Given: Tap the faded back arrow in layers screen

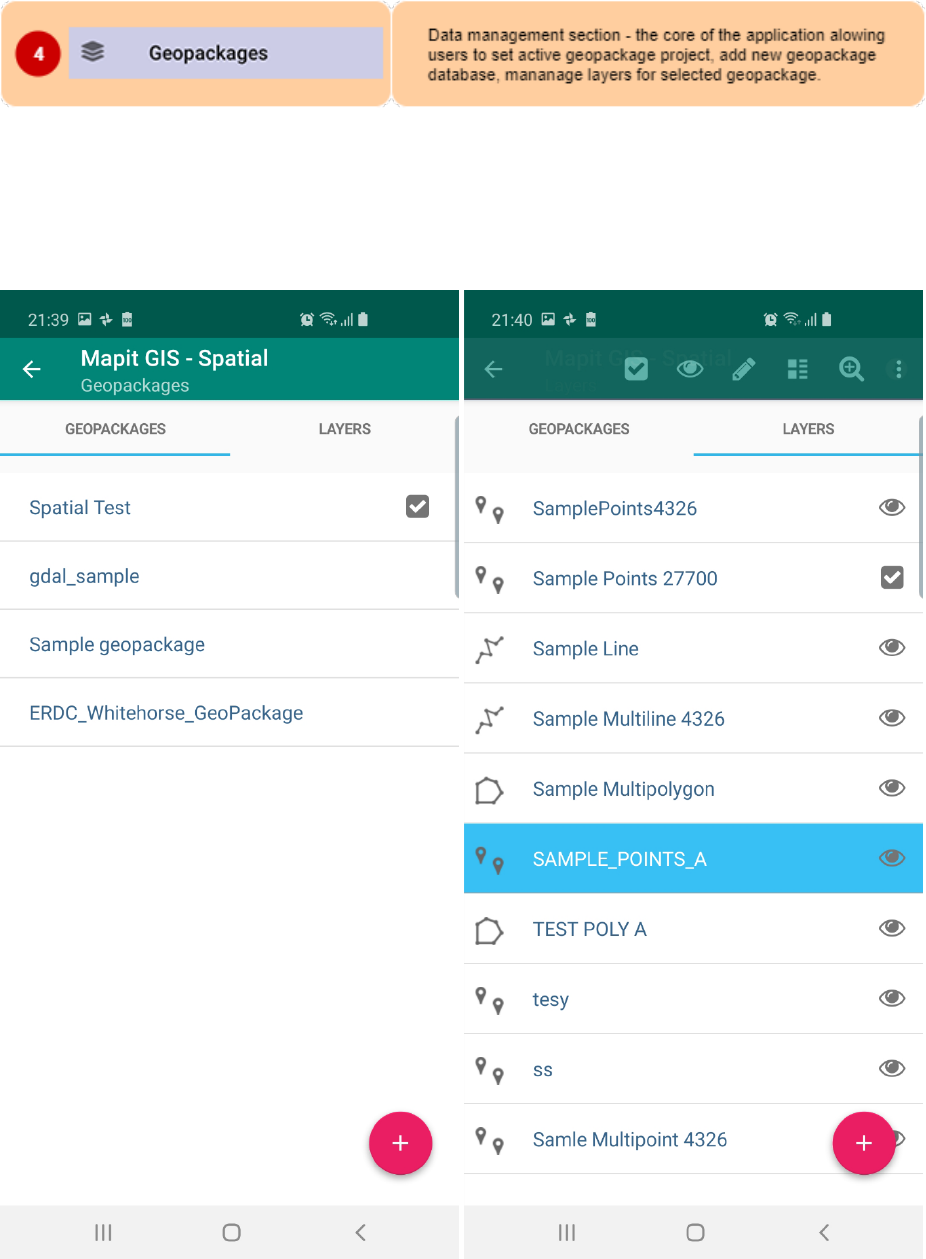Looking at the screenshot, I should 494,370.
